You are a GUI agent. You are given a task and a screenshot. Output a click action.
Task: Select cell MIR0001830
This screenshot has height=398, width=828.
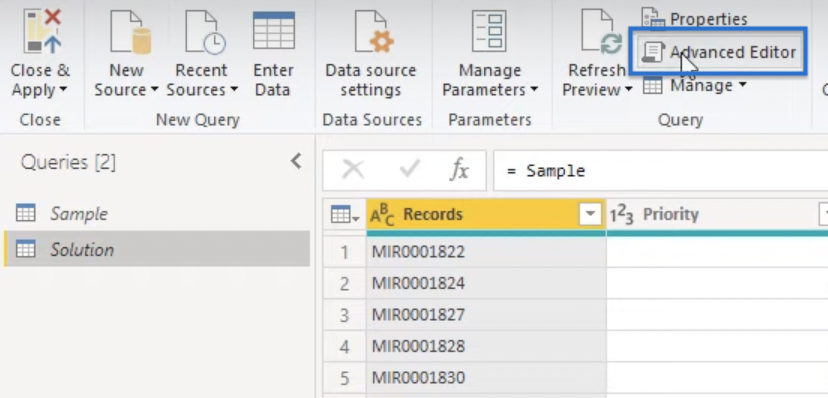(x=486, y=378)
